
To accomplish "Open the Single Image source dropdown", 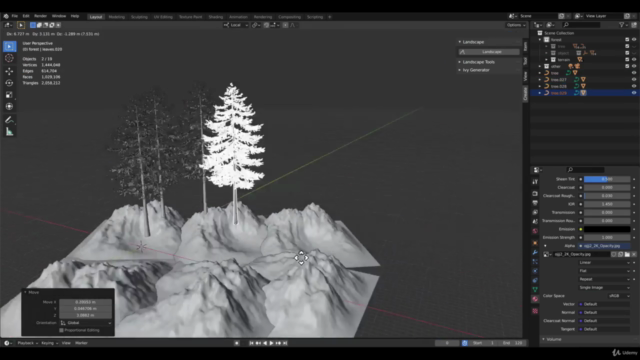I will pos(604,288).
